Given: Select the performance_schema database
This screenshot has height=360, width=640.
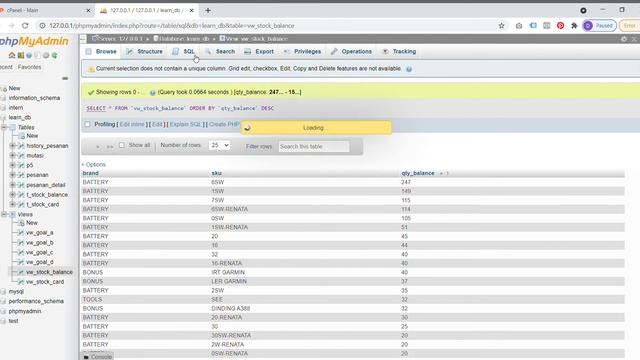Looking at the screenshot, I should click(36, 301).
